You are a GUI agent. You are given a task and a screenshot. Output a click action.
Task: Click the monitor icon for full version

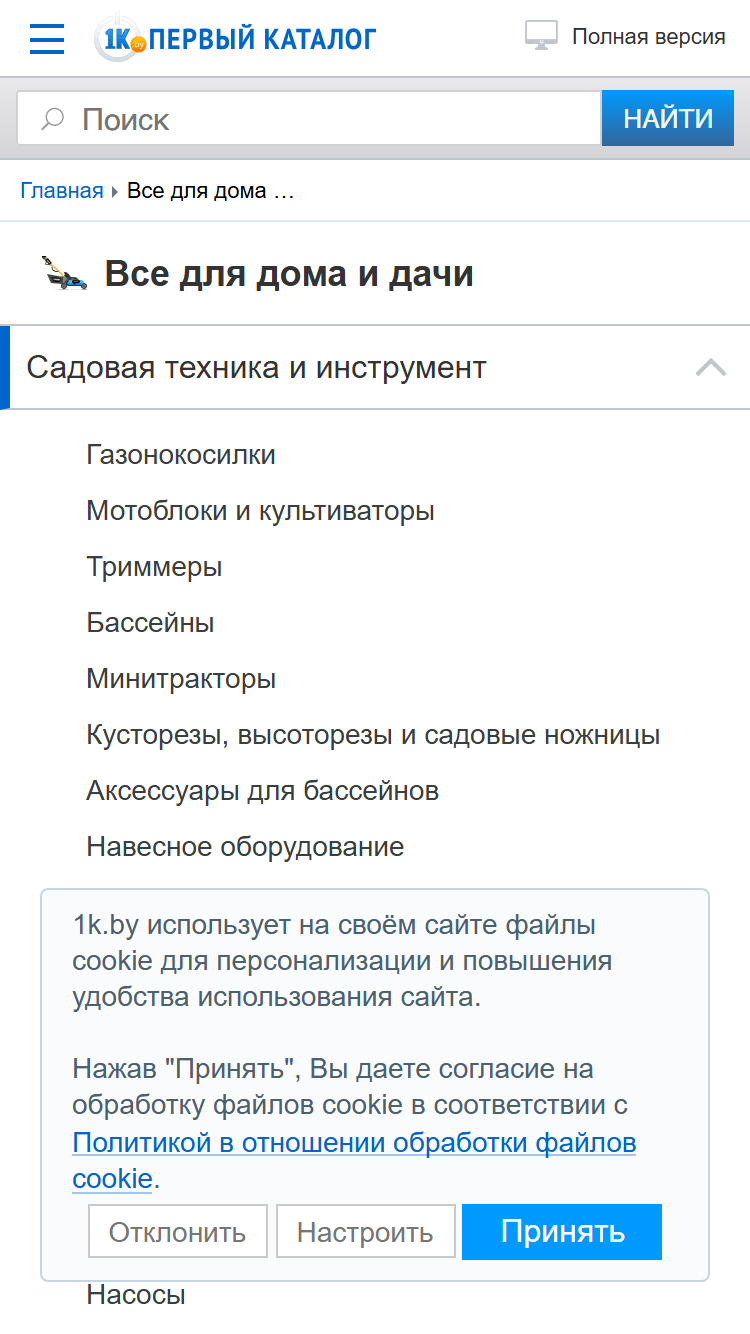pos(541,36)
